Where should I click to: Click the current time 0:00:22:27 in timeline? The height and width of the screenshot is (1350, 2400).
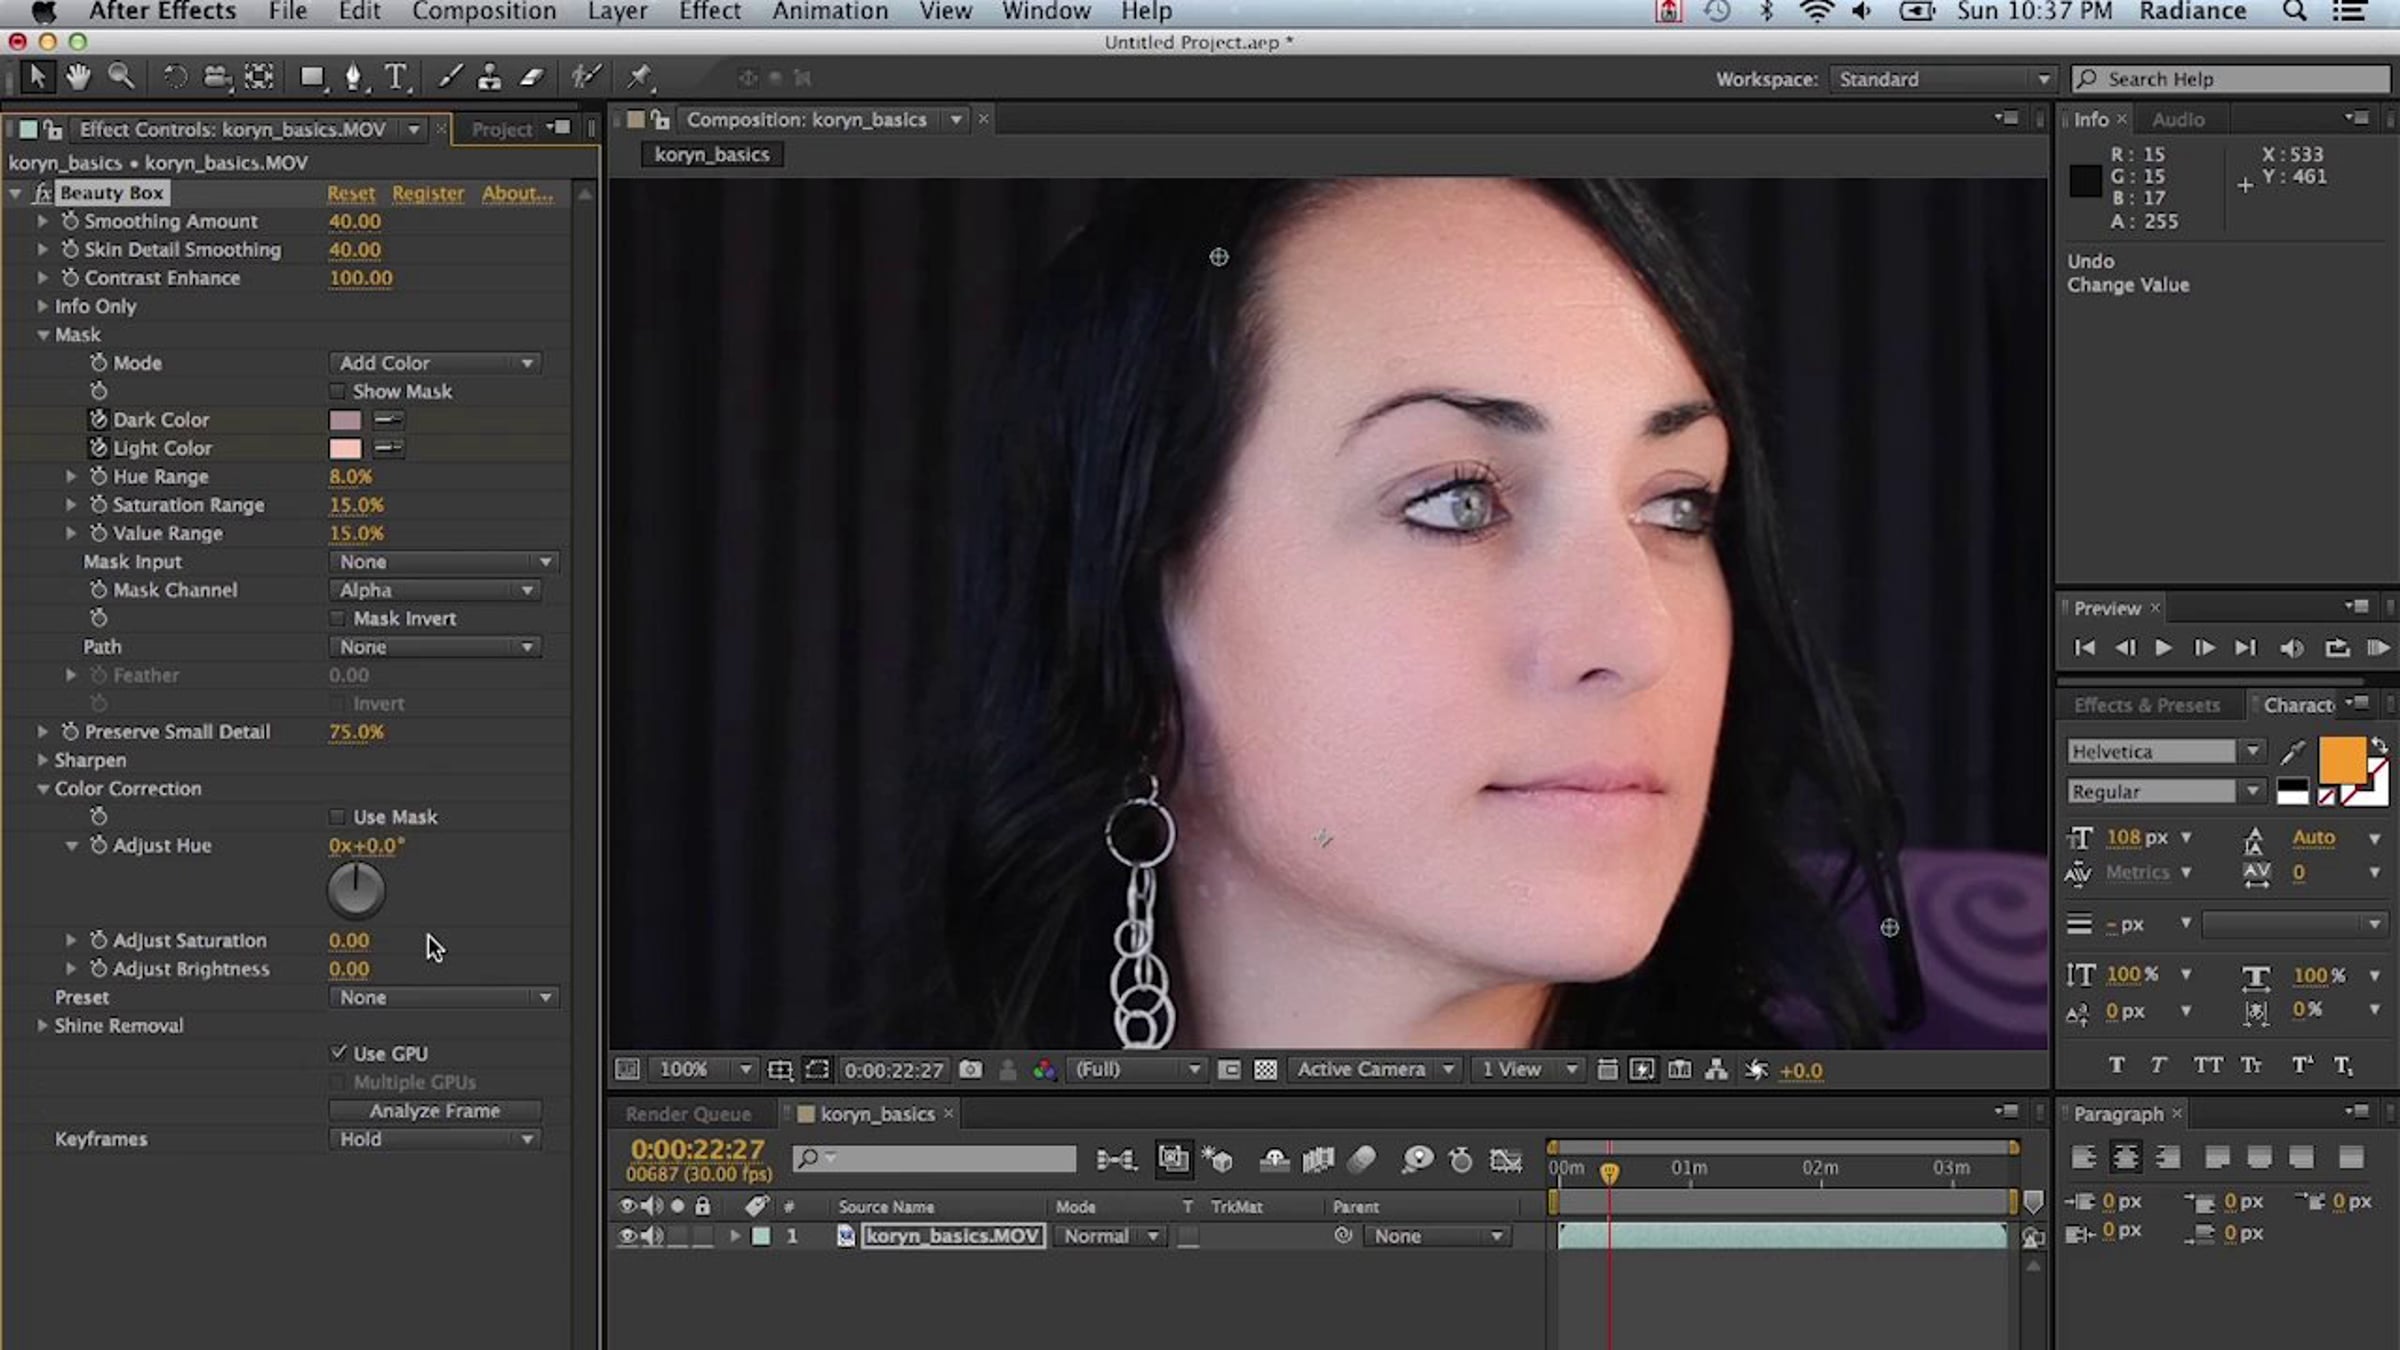(x=697, y=1150)
